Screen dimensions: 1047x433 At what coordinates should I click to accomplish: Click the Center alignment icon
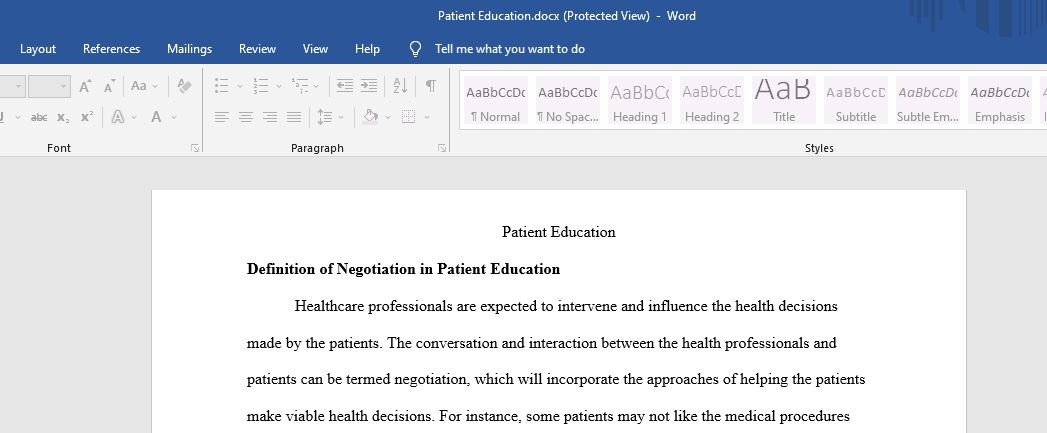point(246,118)
